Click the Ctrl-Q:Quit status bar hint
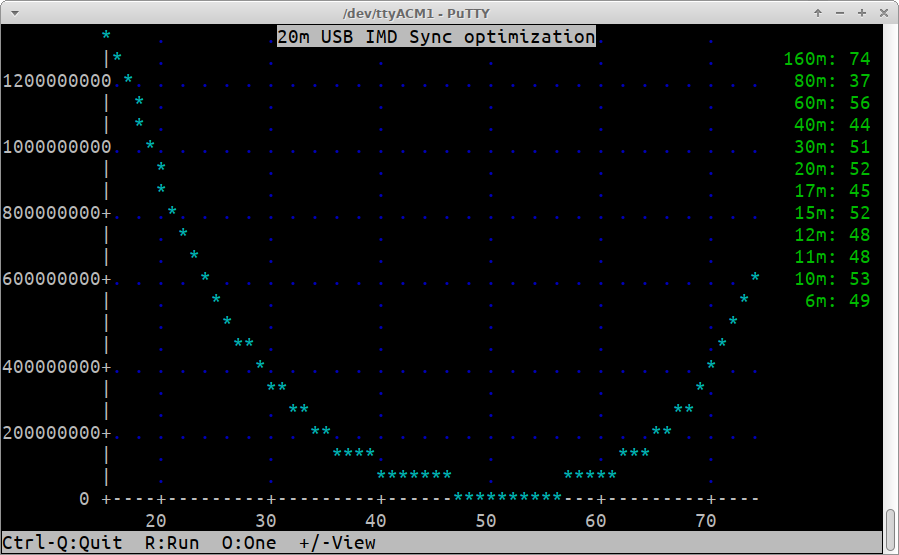Screen dimensions: 899x555 tap(62, 543)
